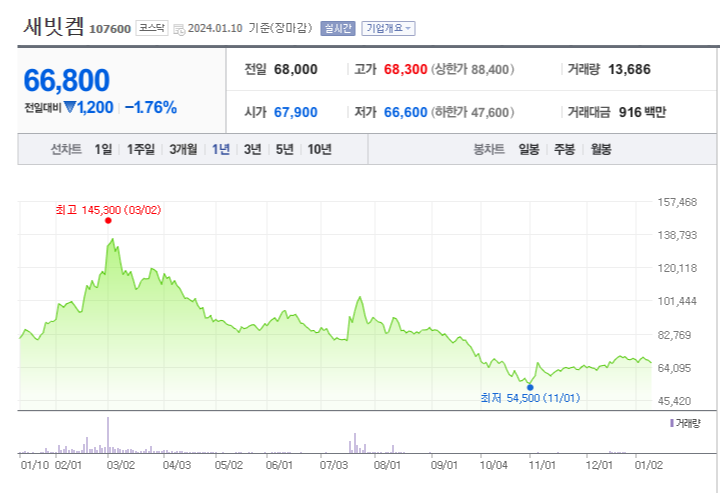Click the 157,468 y-axis price label

pos(677,202)
